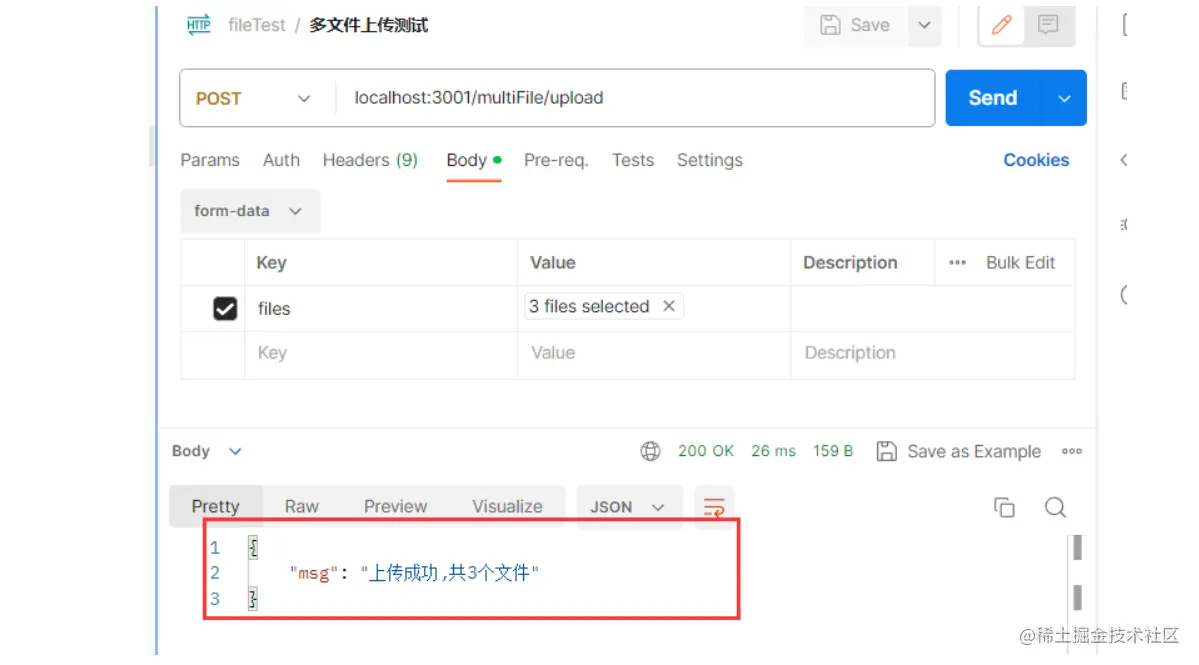The width and height of the screenshot is (1199, 665).
Task: Open the Headers (9) tab
Action: tap(370, 161)
